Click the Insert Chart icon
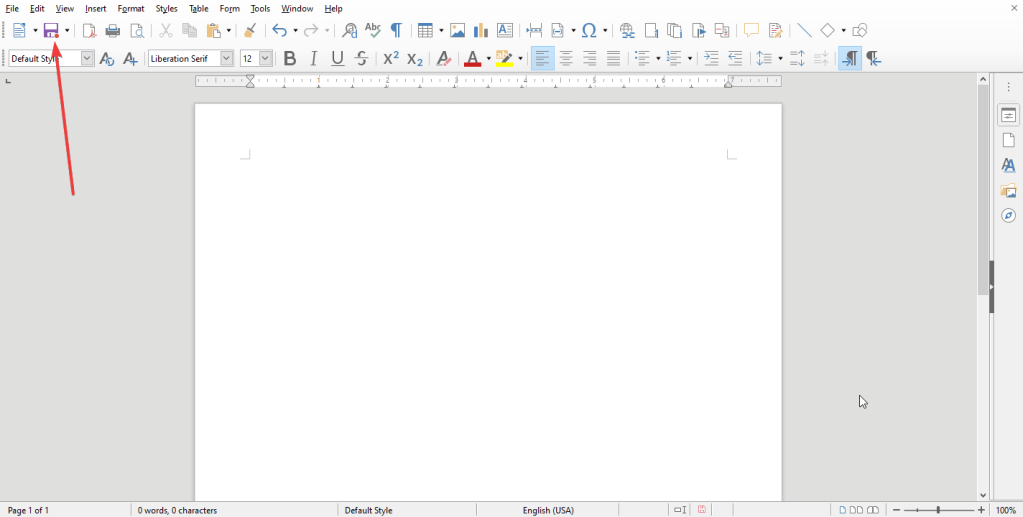This screenshot has height=517, width=1023. (481, 31)
